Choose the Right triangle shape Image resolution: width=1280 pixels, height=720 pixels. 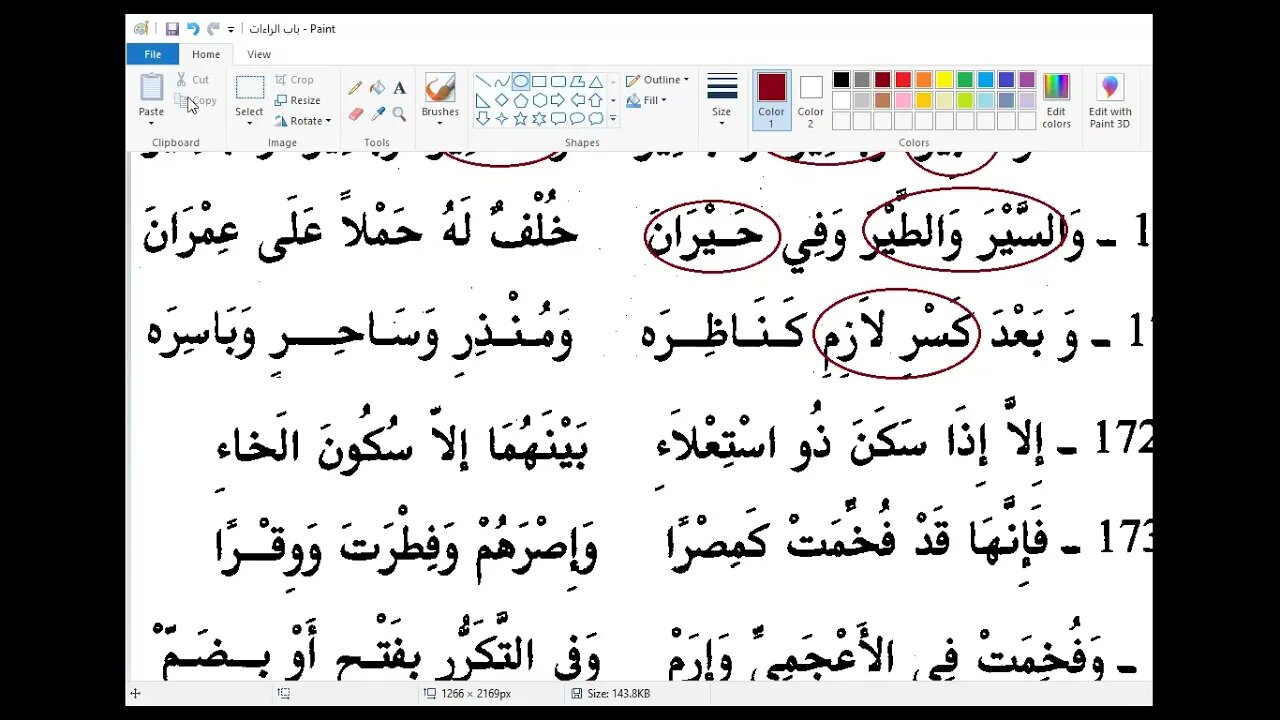[x=483, y=100]
